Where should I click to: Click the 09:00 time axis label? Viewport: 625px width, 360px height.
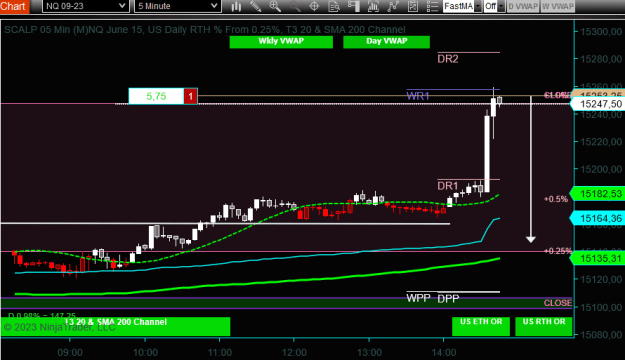tap(70, 352)
